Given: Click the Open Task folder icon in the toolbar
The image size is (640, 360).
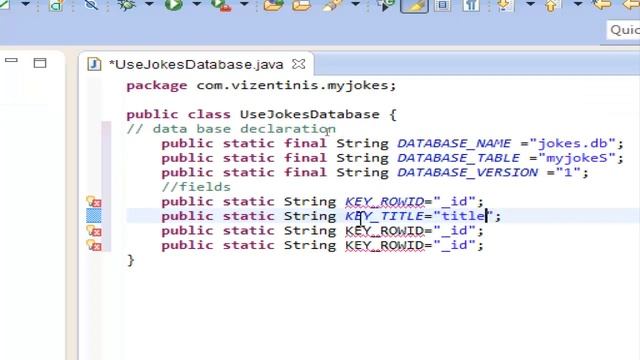Looking at the screenshot, I should (x=302, y=5).
